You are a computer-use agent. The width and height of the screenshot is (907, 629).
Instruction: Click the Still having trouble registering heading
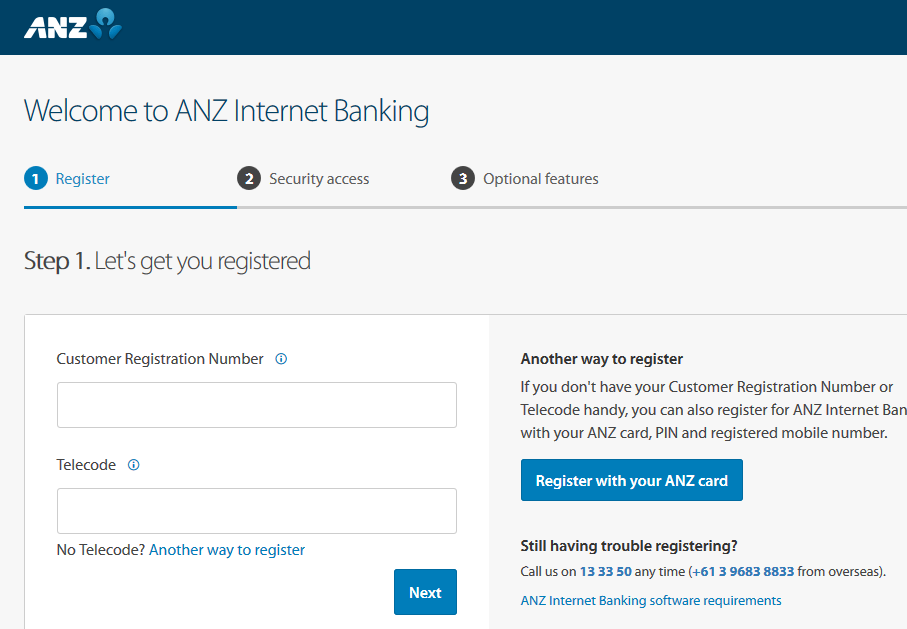coord(629,546)
